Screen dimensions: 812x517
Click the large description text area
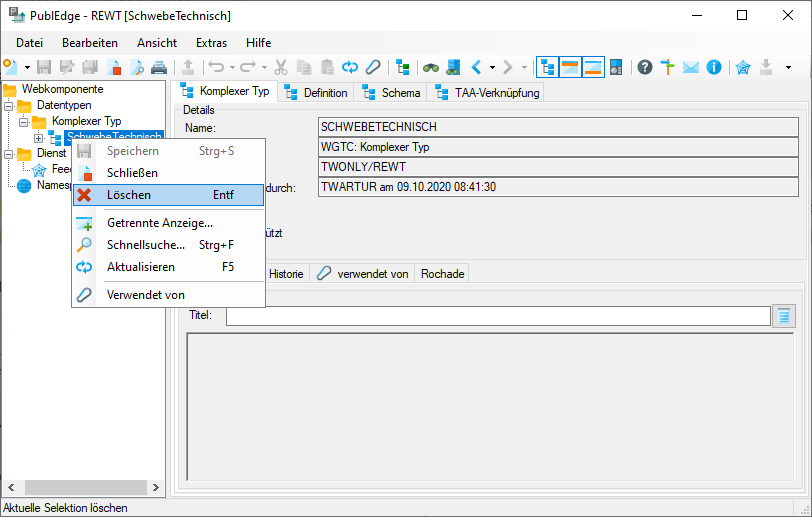490,407
